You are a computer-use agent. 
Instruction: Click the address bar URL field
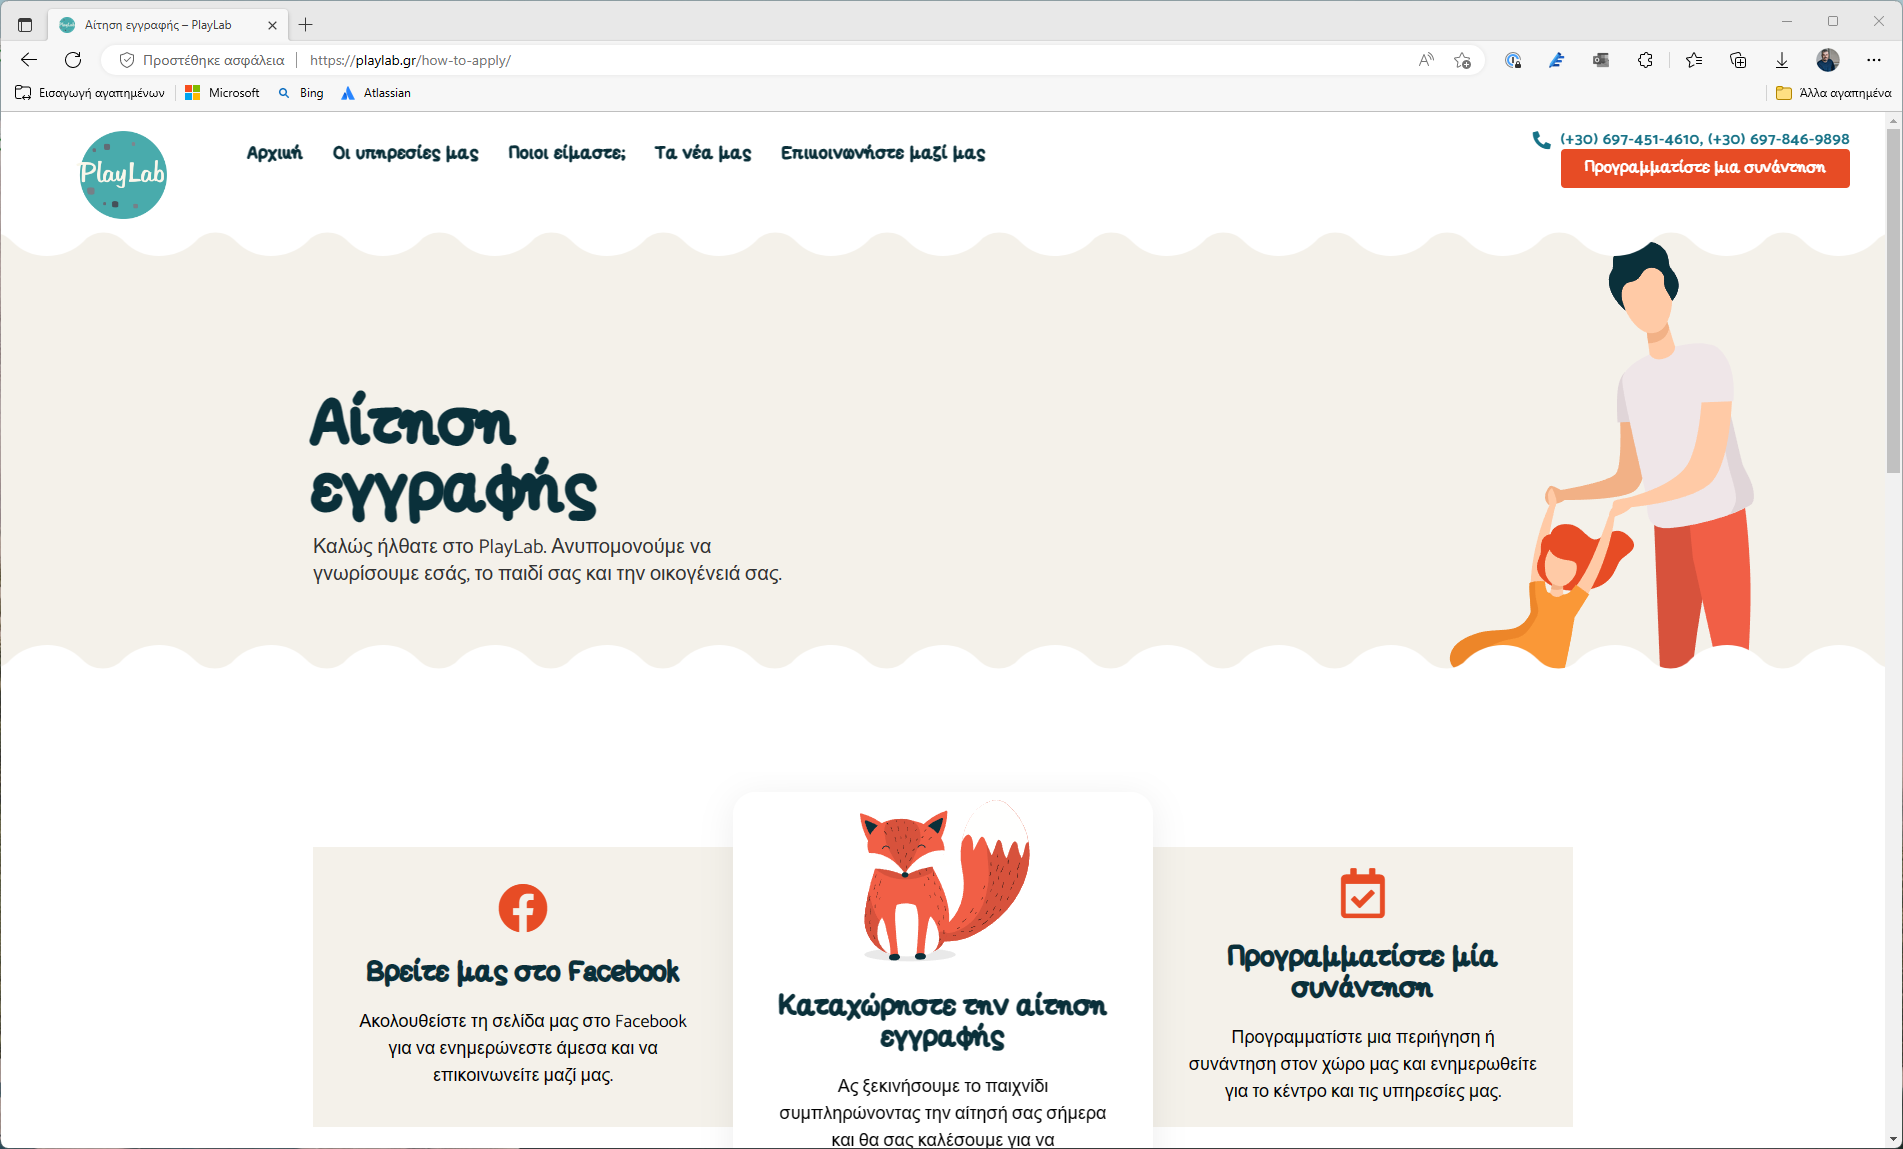(760, 60)
